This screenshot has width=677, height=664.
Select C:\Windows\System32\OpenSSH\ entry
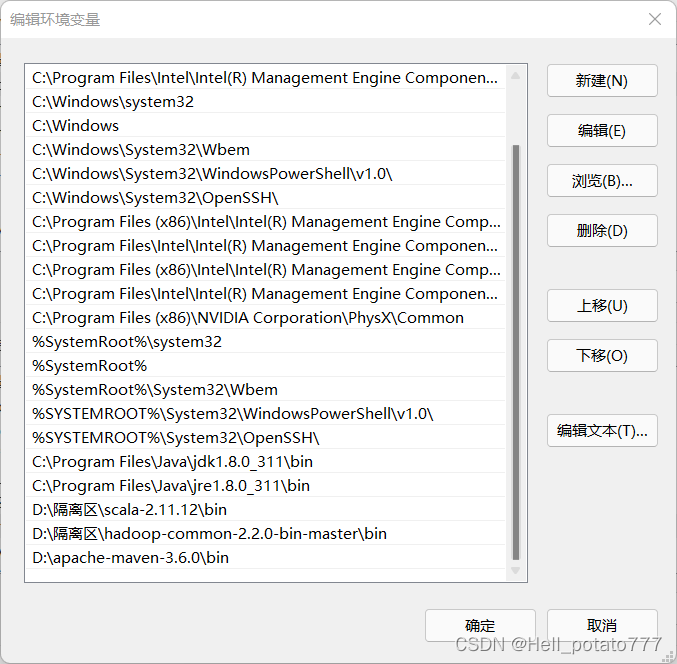265,198
